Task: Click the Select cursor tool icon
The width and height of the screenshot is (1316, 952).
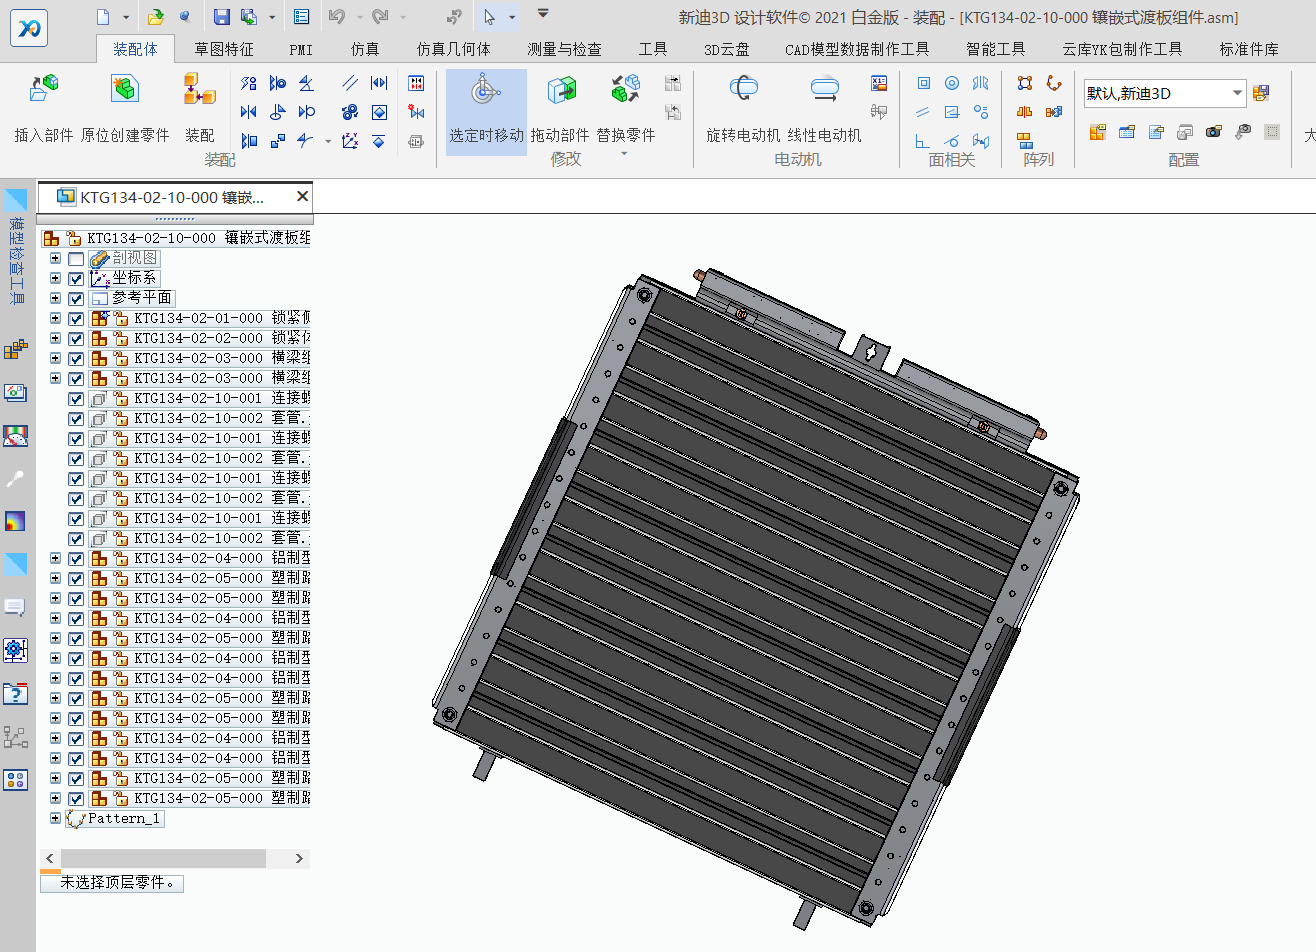Action: [x=489, y=17]
